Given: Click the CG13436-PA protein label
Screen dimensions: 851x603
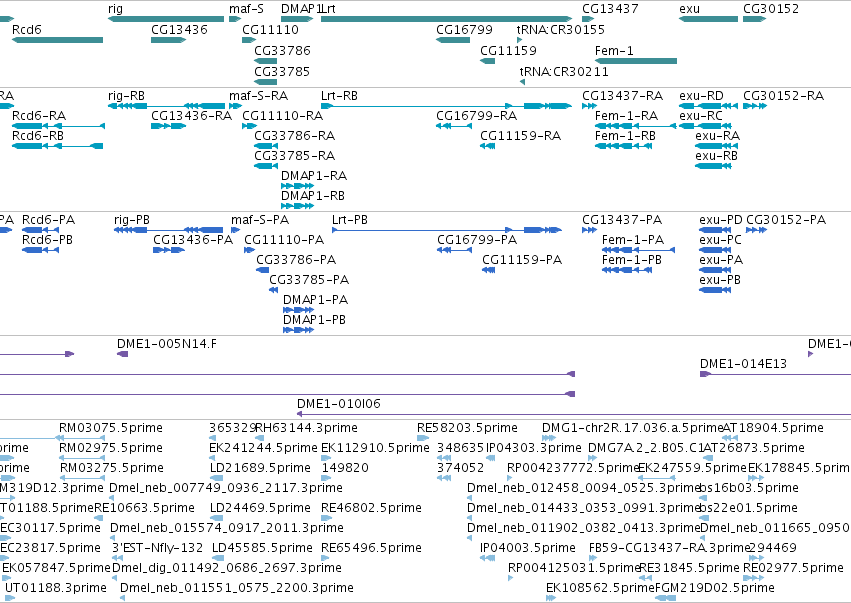Looking at the screenshot, I should tap(193, 240).
